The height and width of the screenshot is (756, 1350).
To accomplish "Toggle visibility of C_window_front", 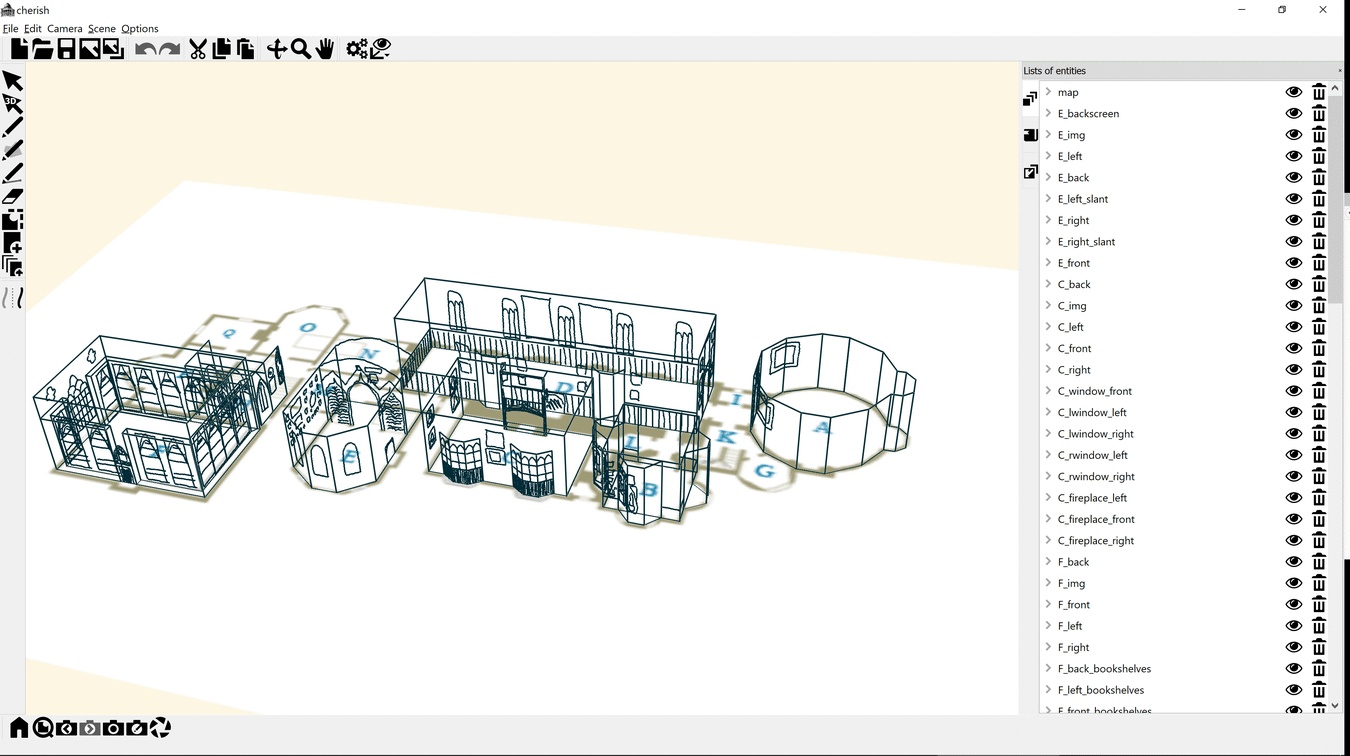I will coord(1293,391).
